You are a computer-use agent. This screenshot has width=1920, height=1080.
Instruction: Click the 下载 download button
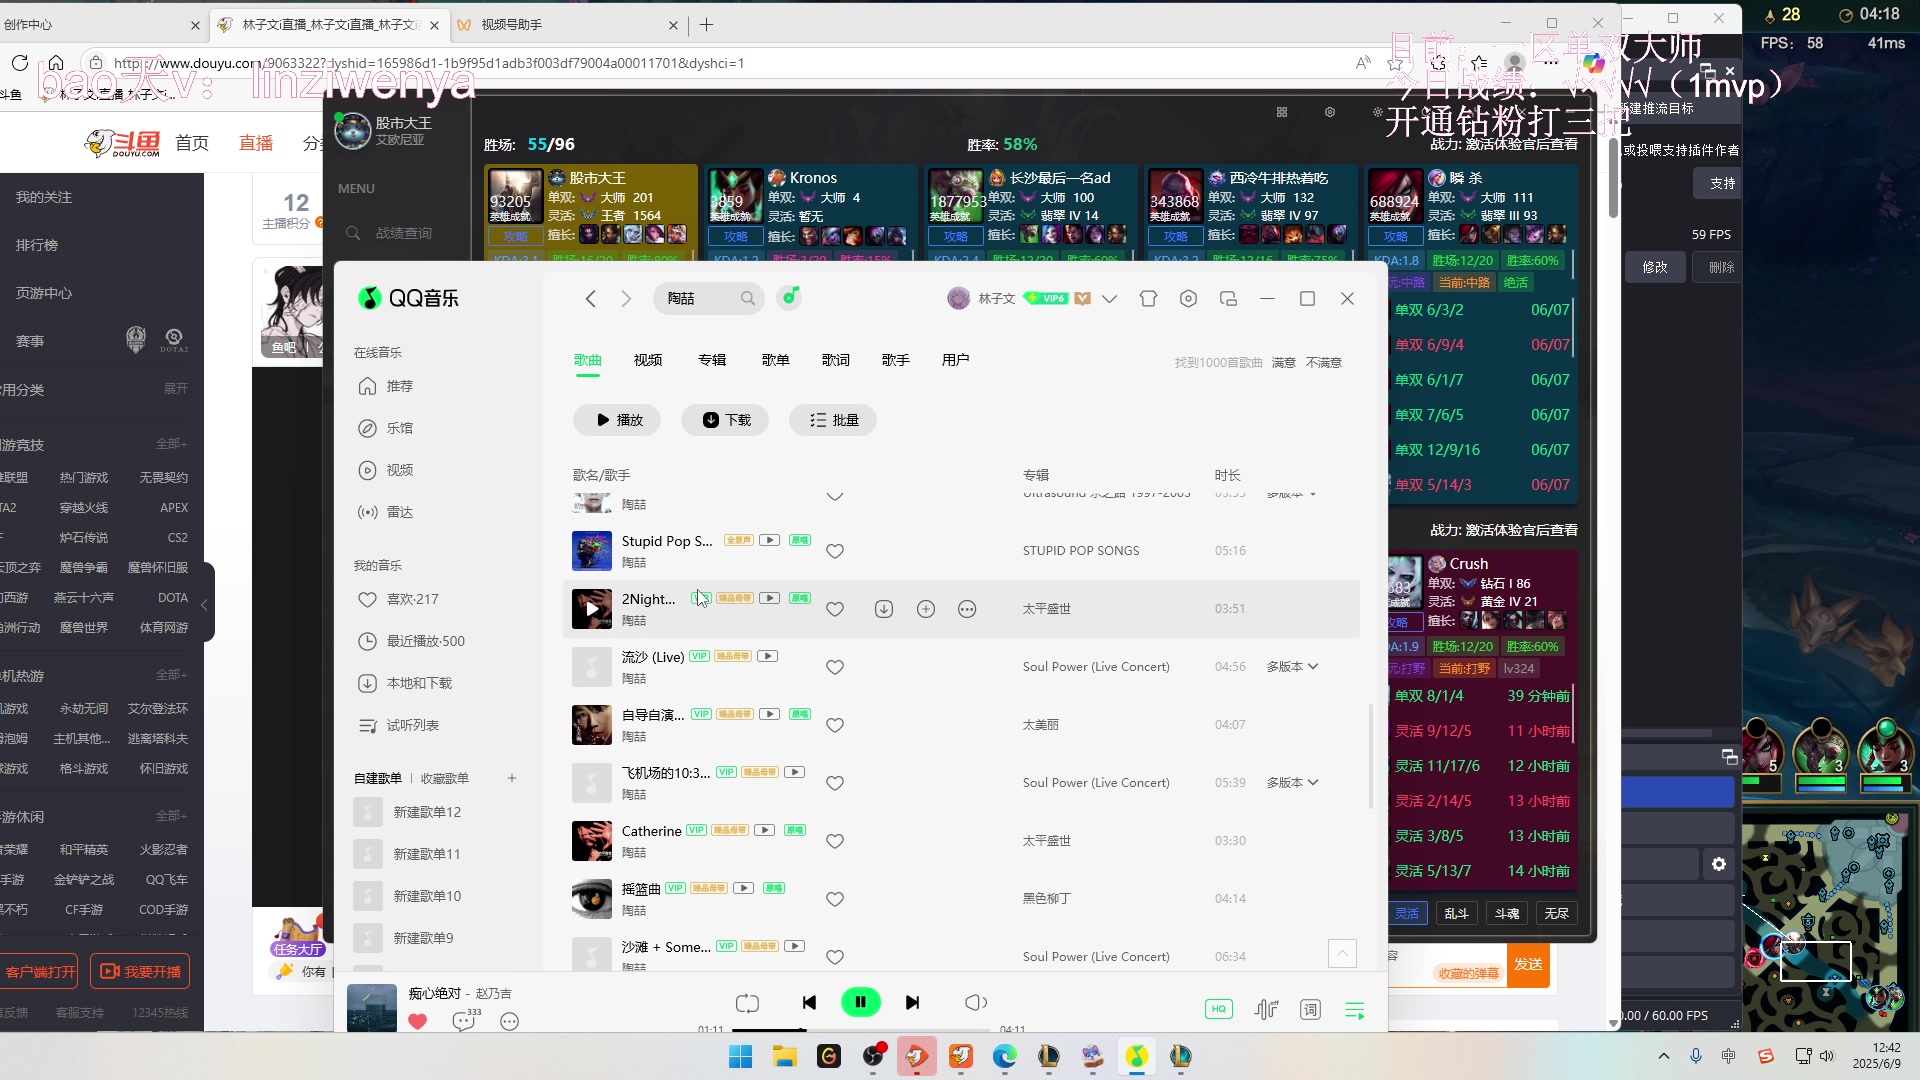coord(725,420)
